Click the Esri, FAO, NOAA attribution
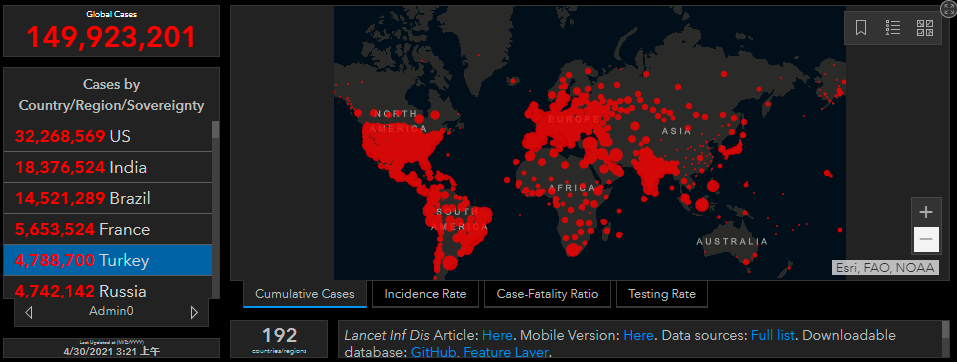The image size is (957, 362). coord(884,267)
